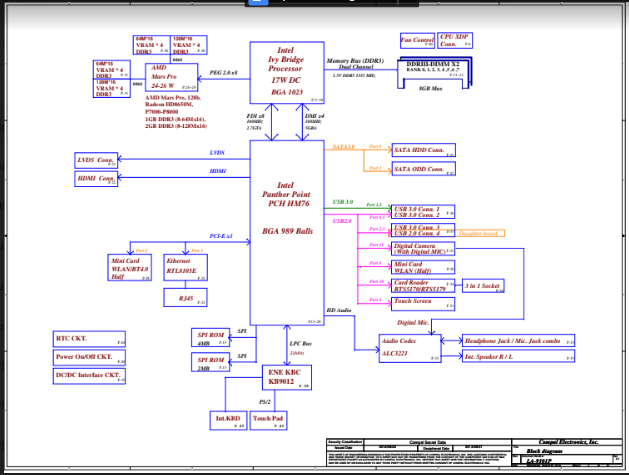Click the orange SATA3.0 label

344,147
